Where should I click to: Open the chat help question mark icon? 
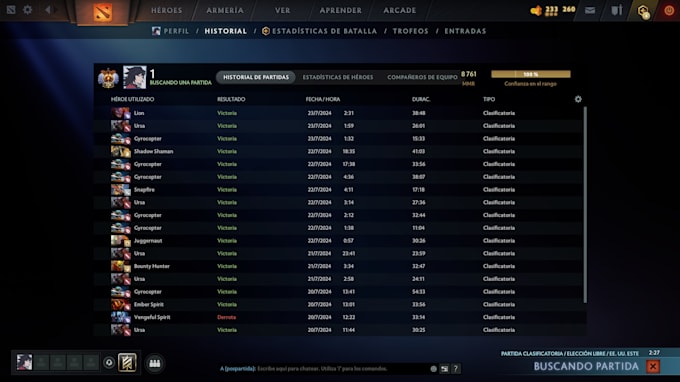455,369
